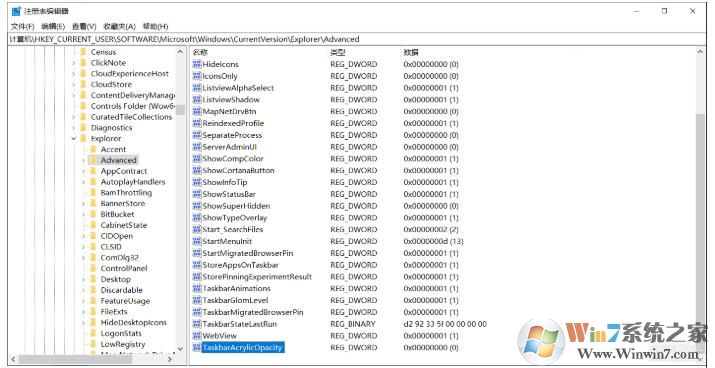715x368 pixels.
Task: Select the CabinetState key
Action: pyautogui.click(x=124, y=225)
